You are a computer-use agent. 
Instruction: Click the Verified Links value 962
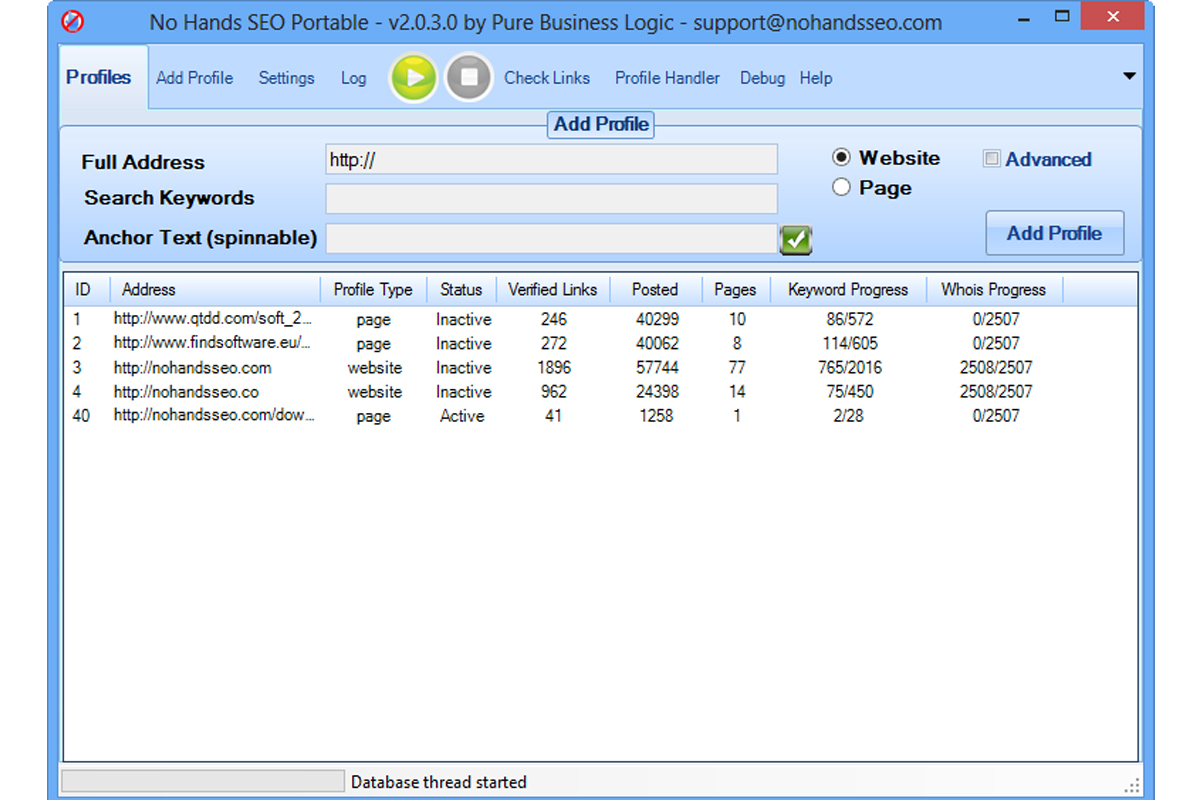[554, 392]
